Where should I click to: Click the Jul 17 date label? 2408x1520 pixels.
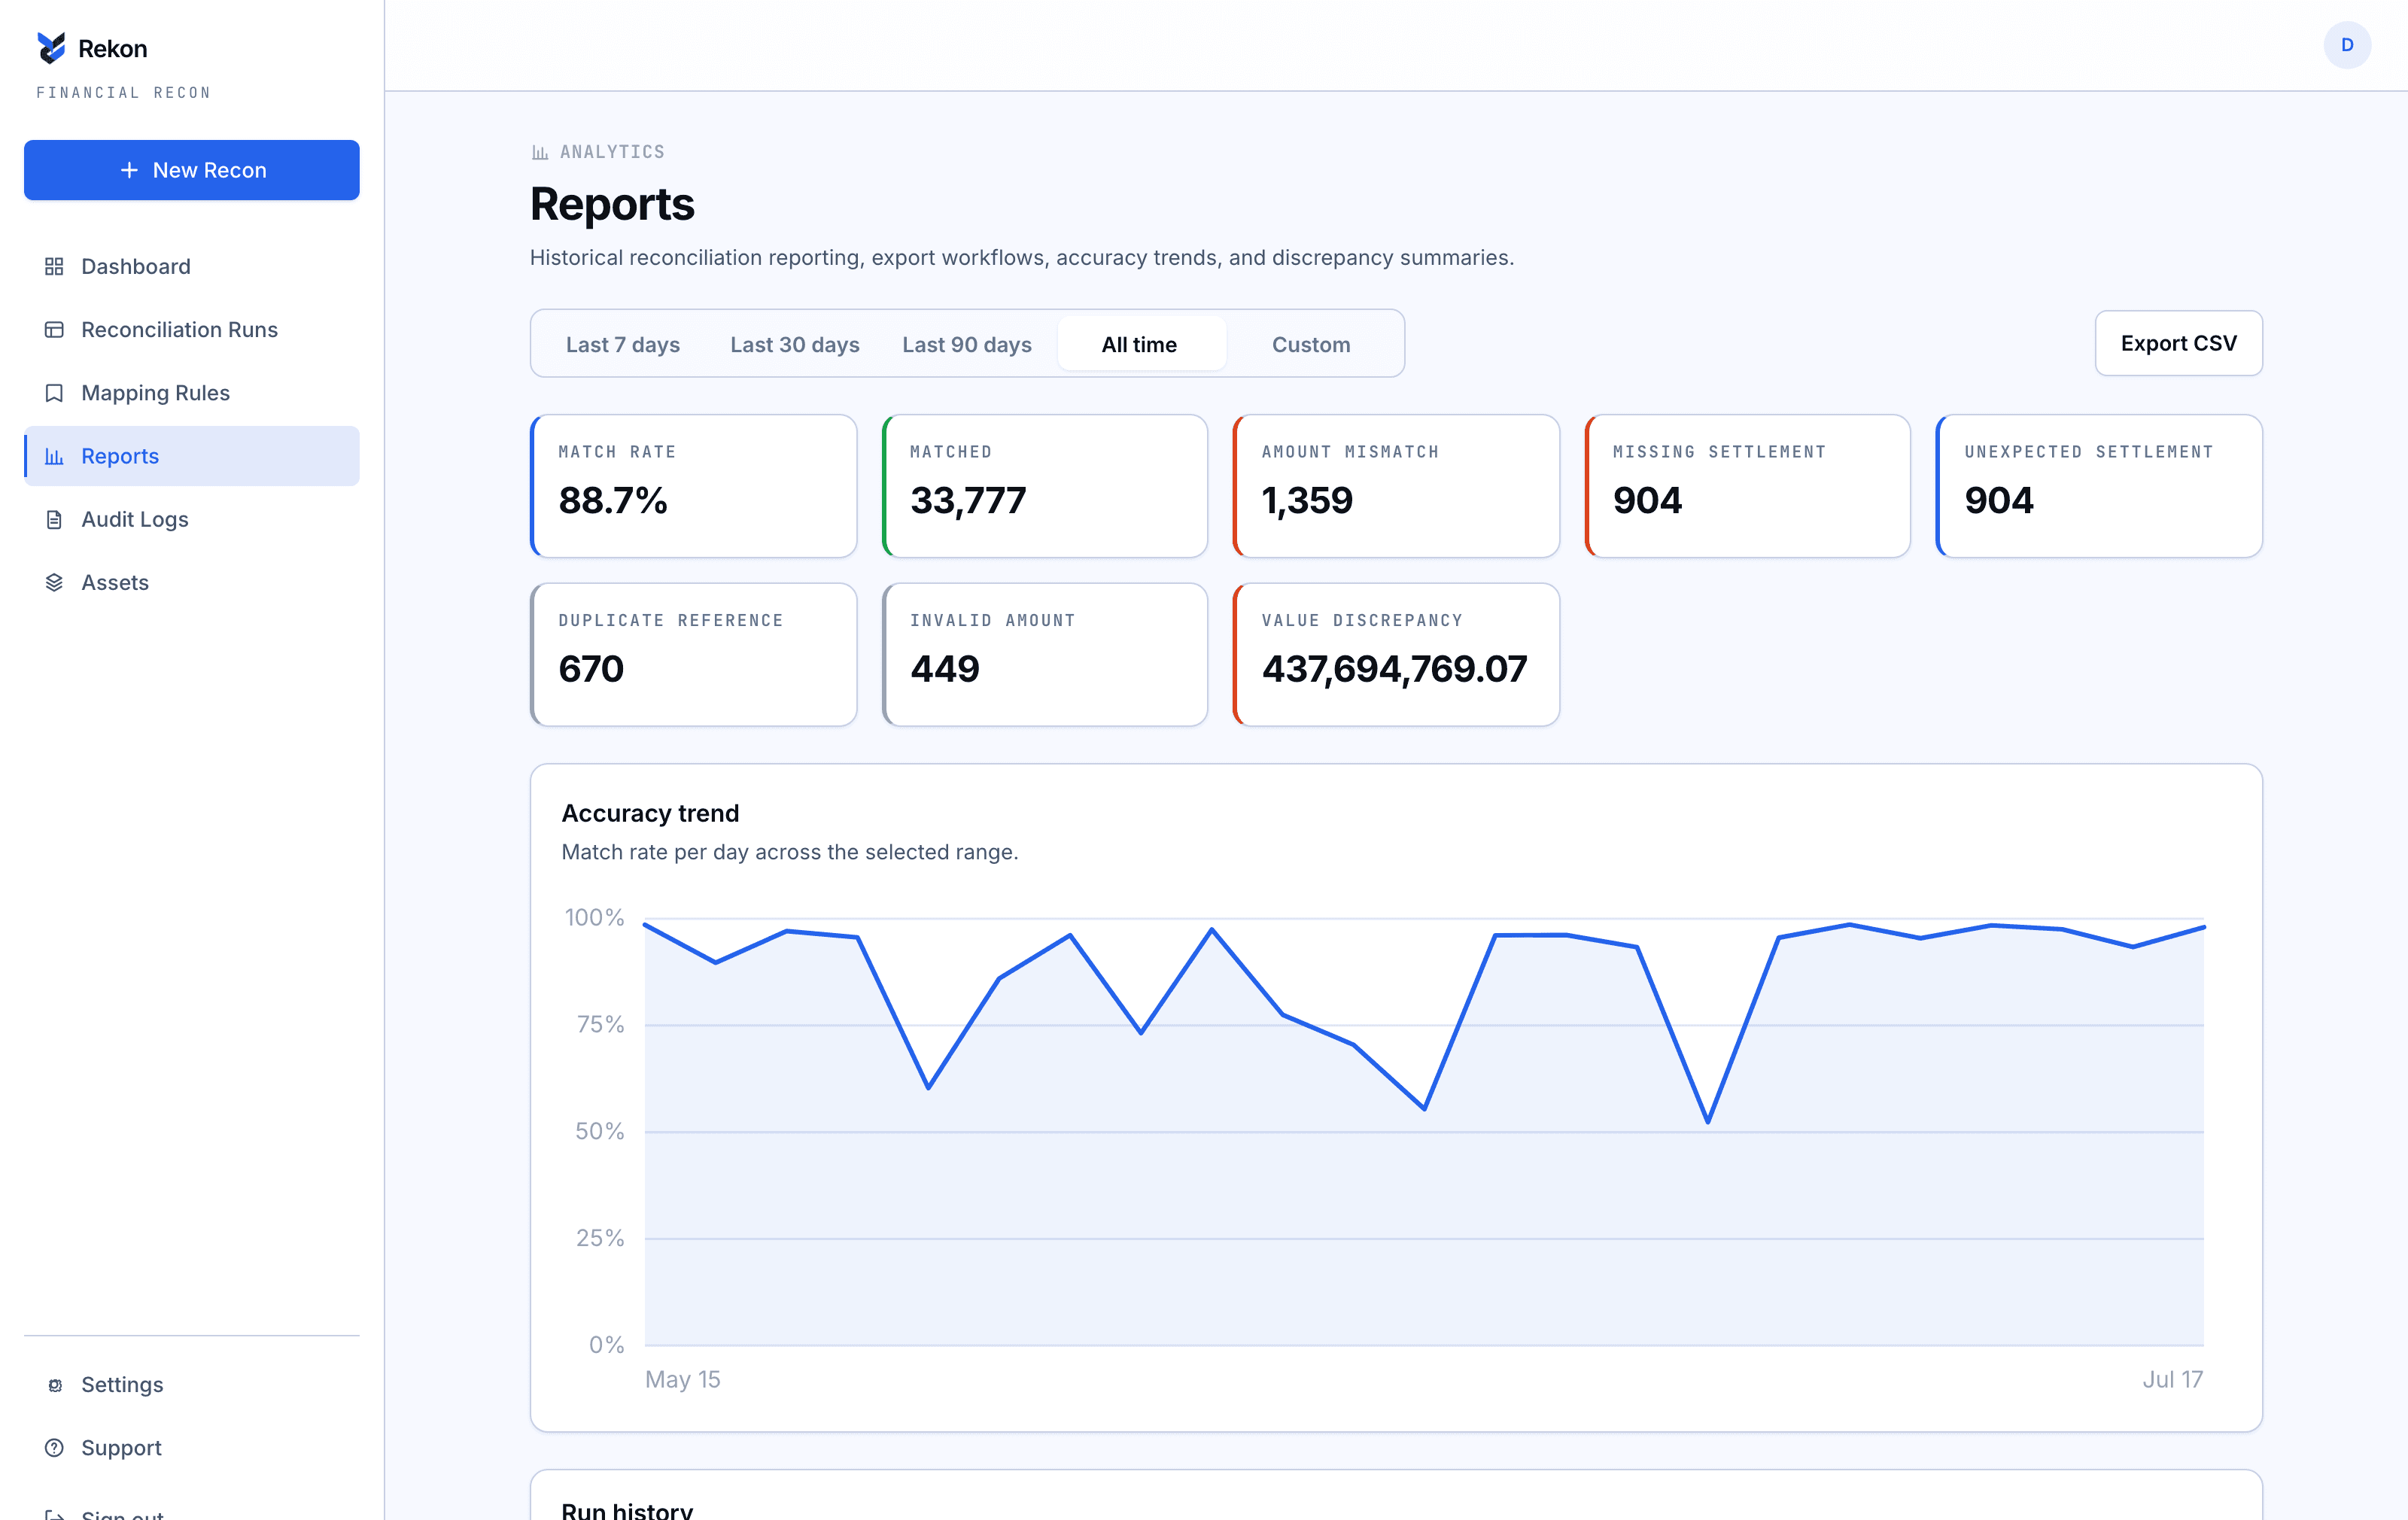(2172, 1379)
